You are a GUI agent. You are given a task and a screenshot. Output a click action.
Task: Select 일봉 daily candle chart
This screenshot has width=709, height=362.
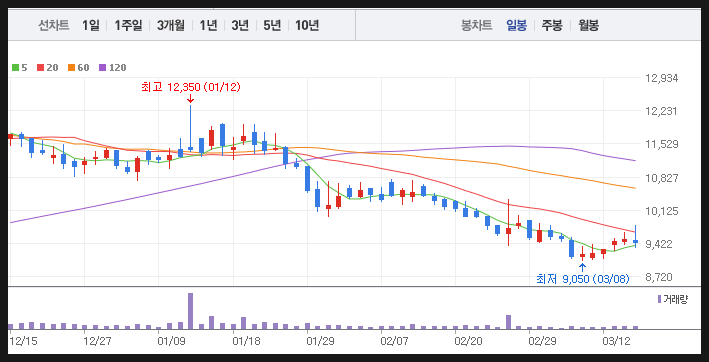point(516,25)
